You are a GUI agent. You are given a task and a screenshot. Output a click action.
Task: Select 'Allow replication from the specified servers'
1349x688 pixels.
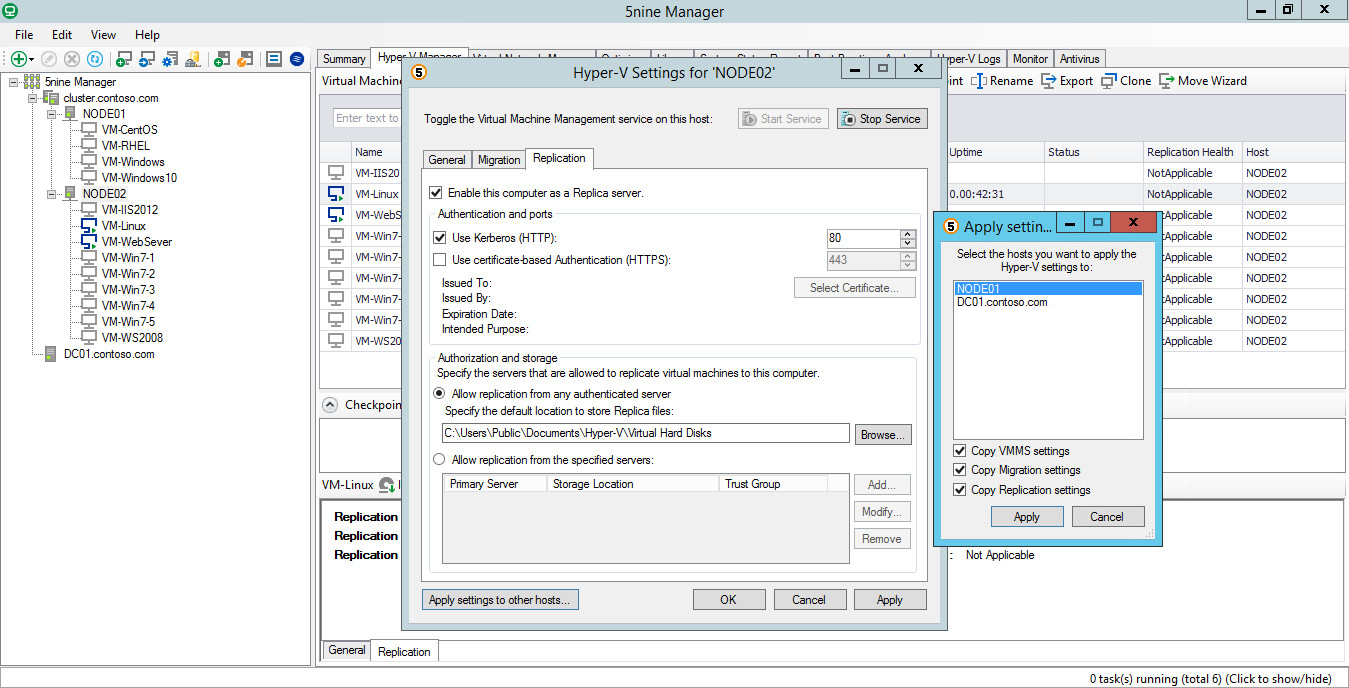tap(439, 460)
